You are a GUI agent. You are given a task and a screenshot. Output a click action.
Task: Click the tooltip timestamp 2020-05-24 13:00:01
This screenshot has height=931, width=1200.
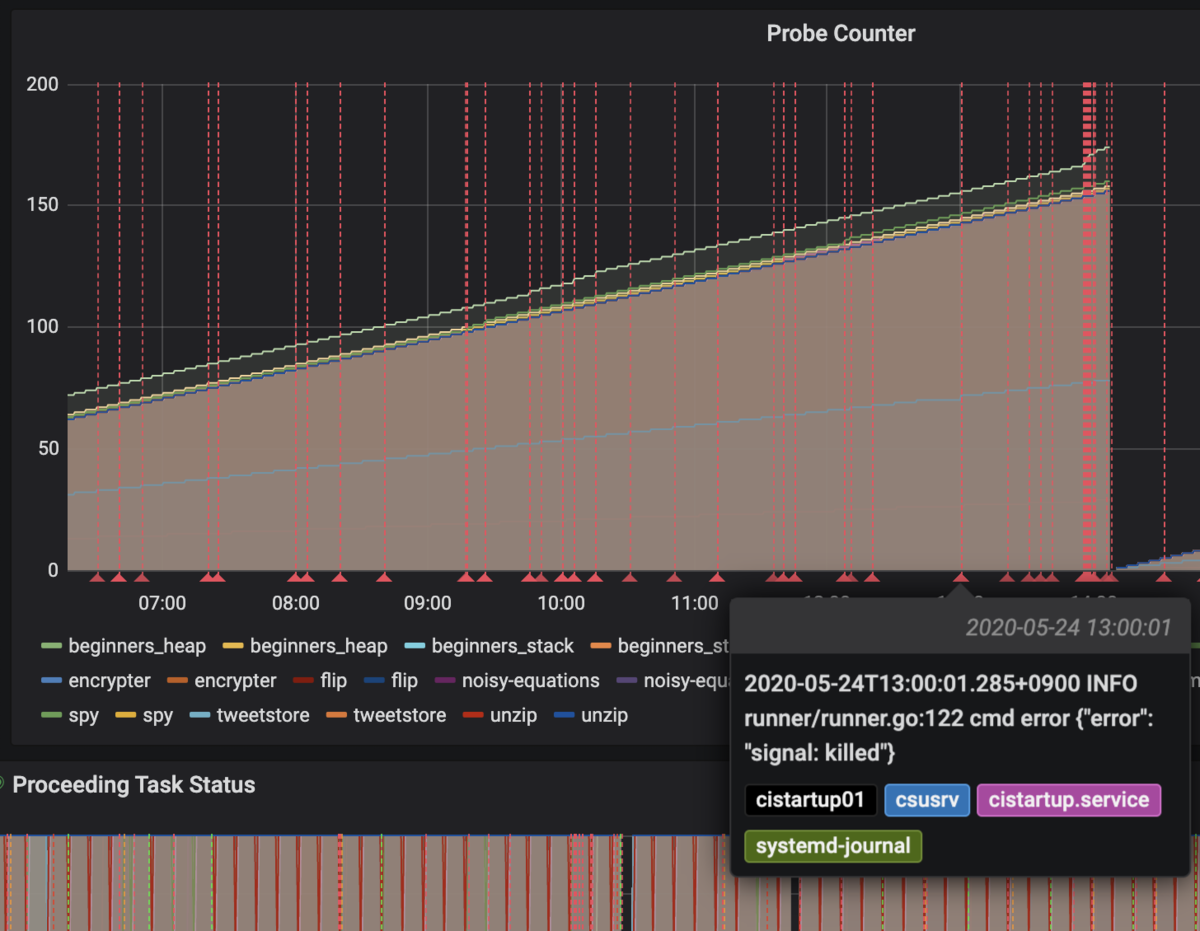tap(1068, 628)
